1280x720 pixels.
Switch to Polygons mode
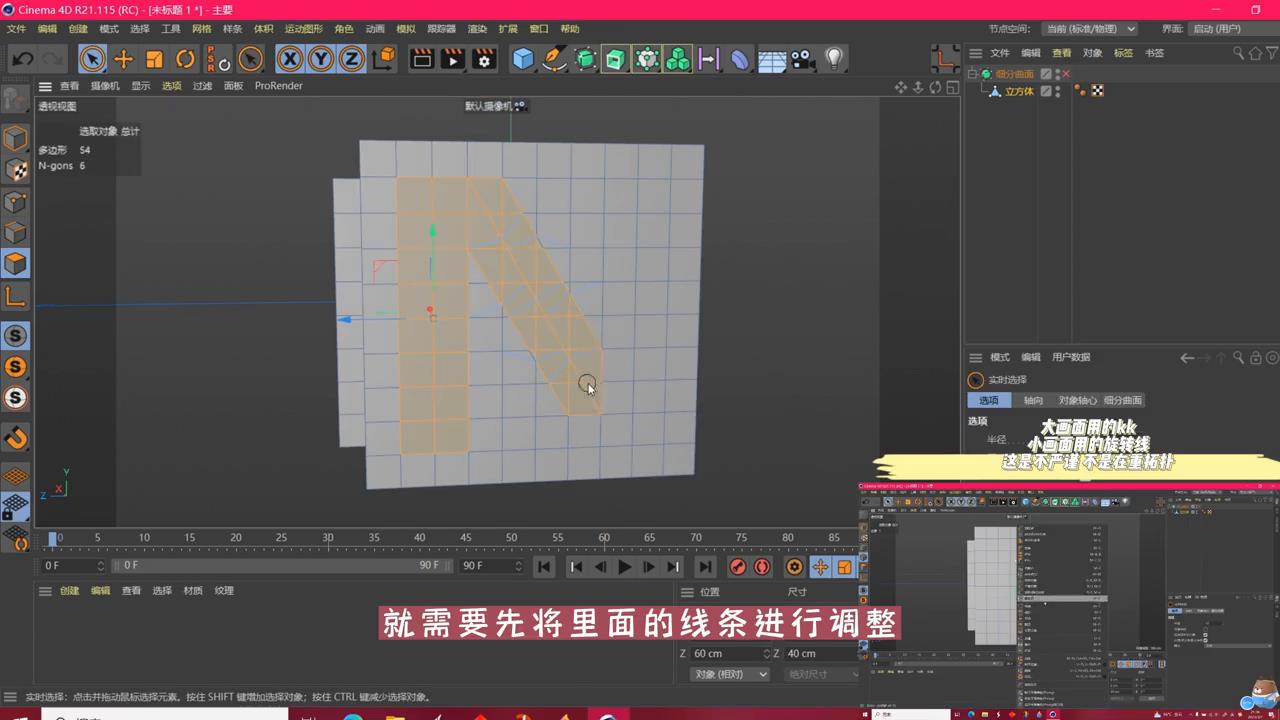point(15,263)
